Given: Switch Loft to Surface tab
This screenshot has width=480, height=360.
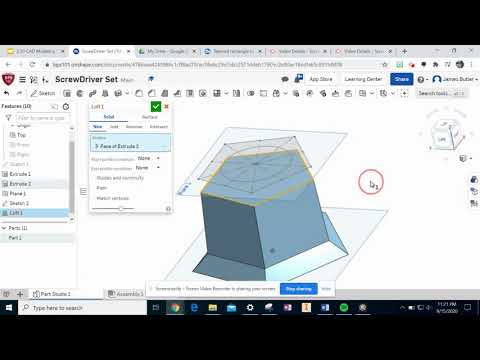Looking at the screenshot, I should tap(150, 117).
